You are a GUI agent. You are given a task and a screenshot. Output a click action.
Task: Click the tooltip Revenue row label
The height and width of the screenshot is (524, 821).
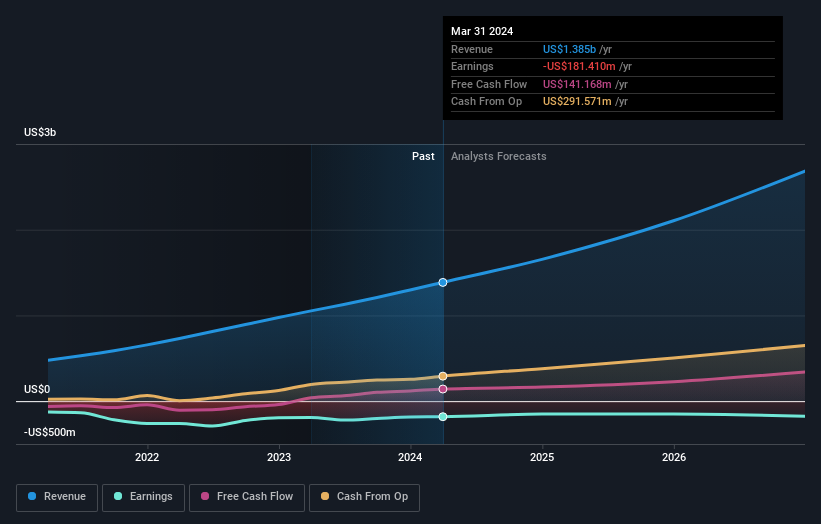[x=472, y=49]
